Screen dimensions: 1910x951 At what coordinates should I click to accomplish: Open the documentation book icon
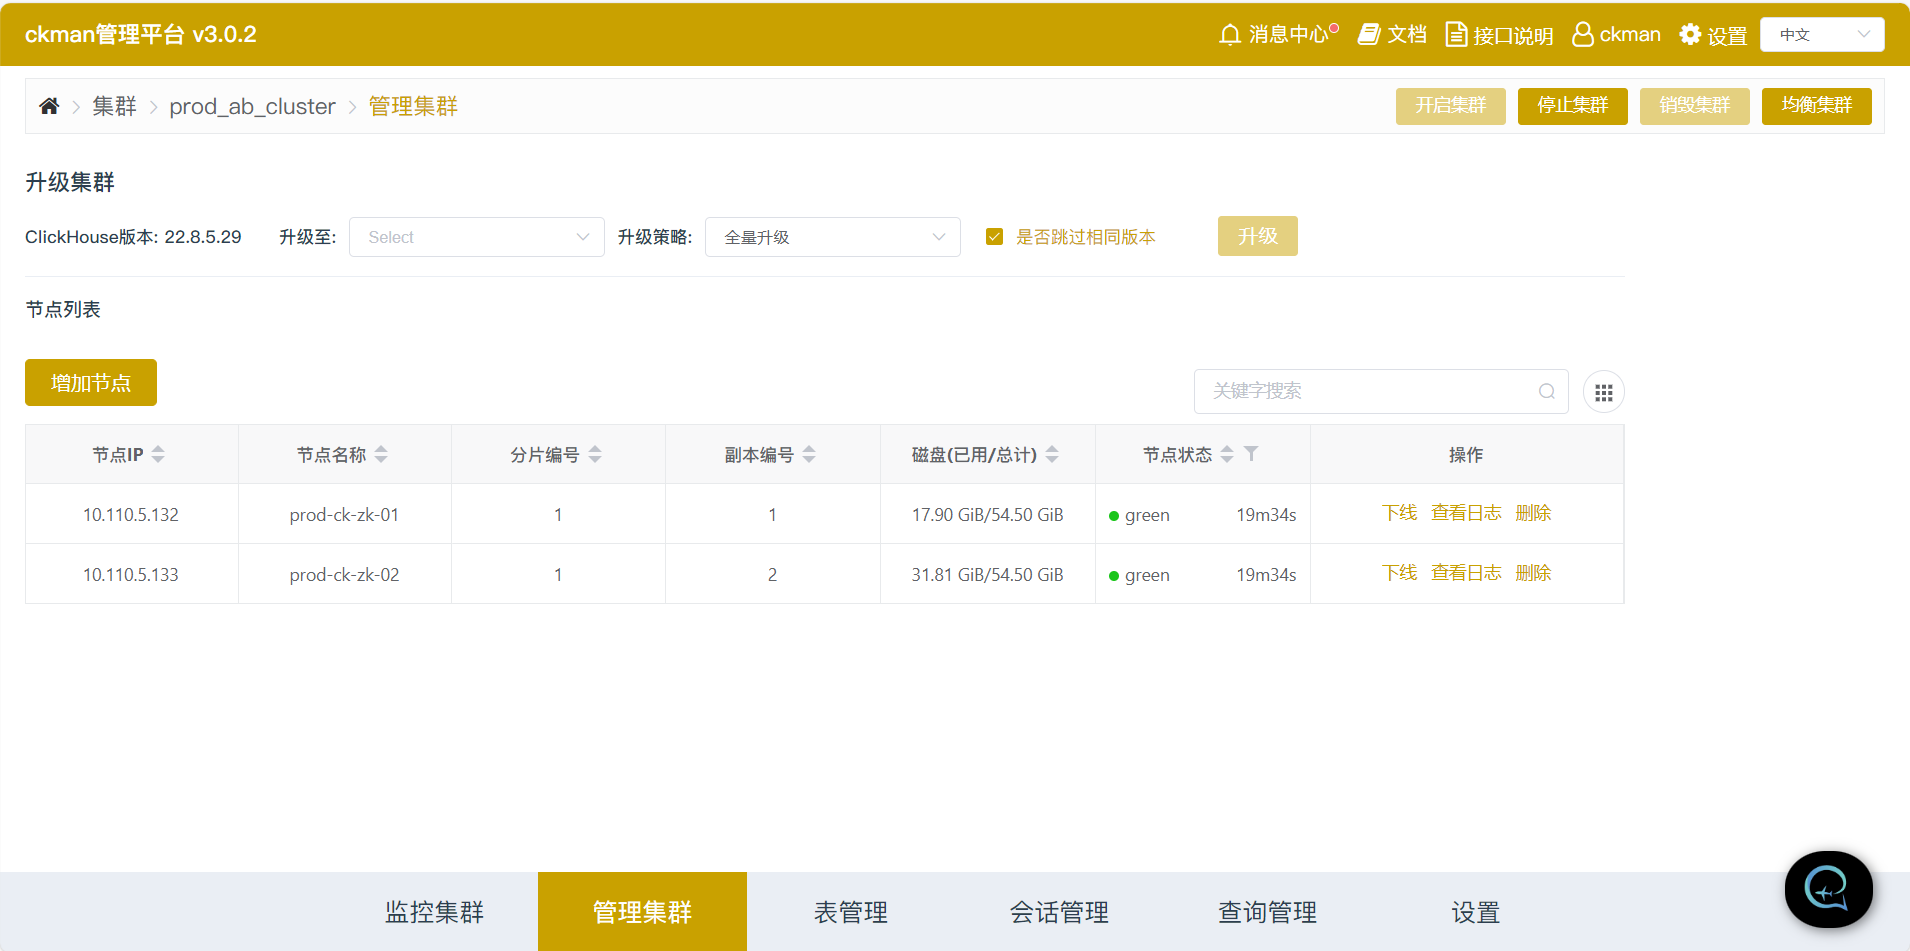tap(1369, 35)
